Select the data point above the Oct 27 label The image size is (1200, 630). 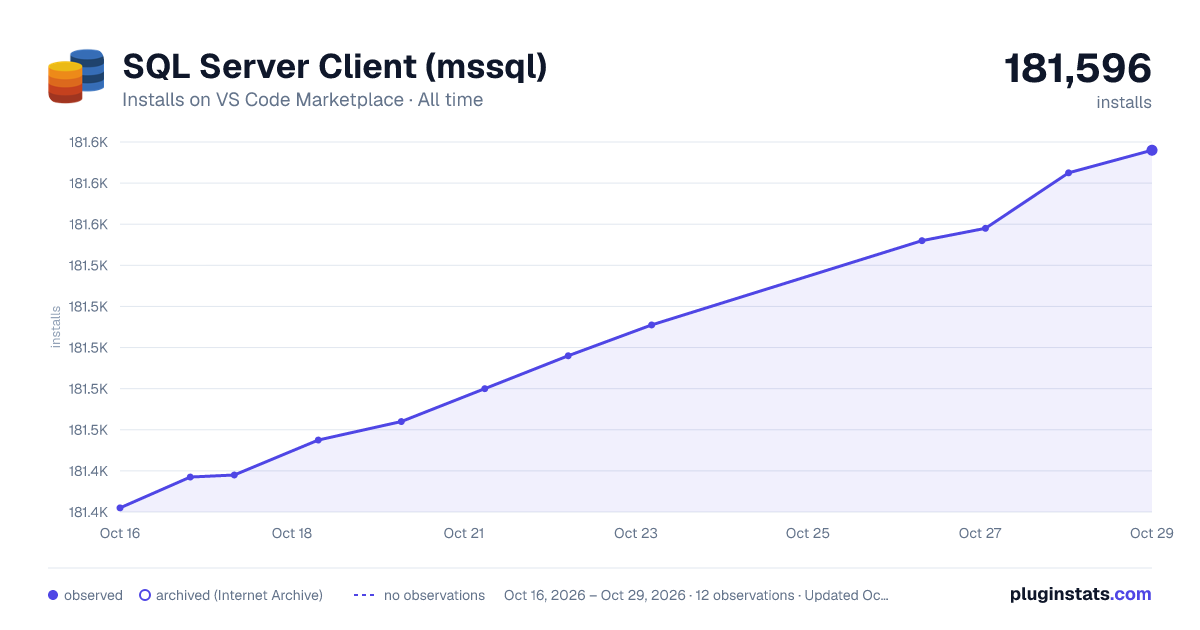[x=985, y=228]
